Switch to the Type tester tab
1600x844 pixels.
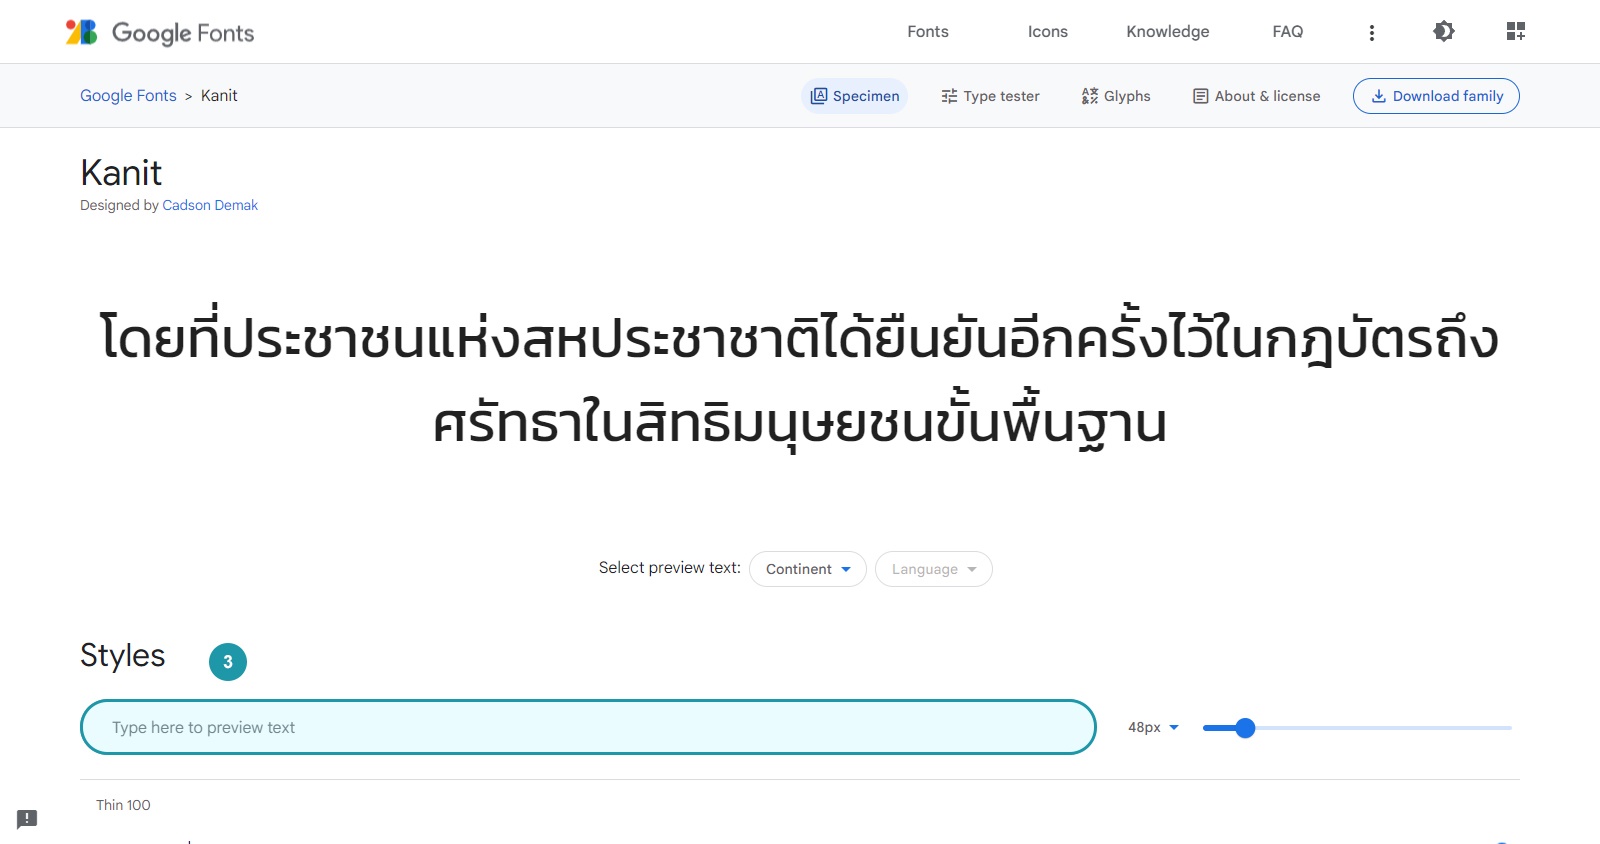pos(990,96)
